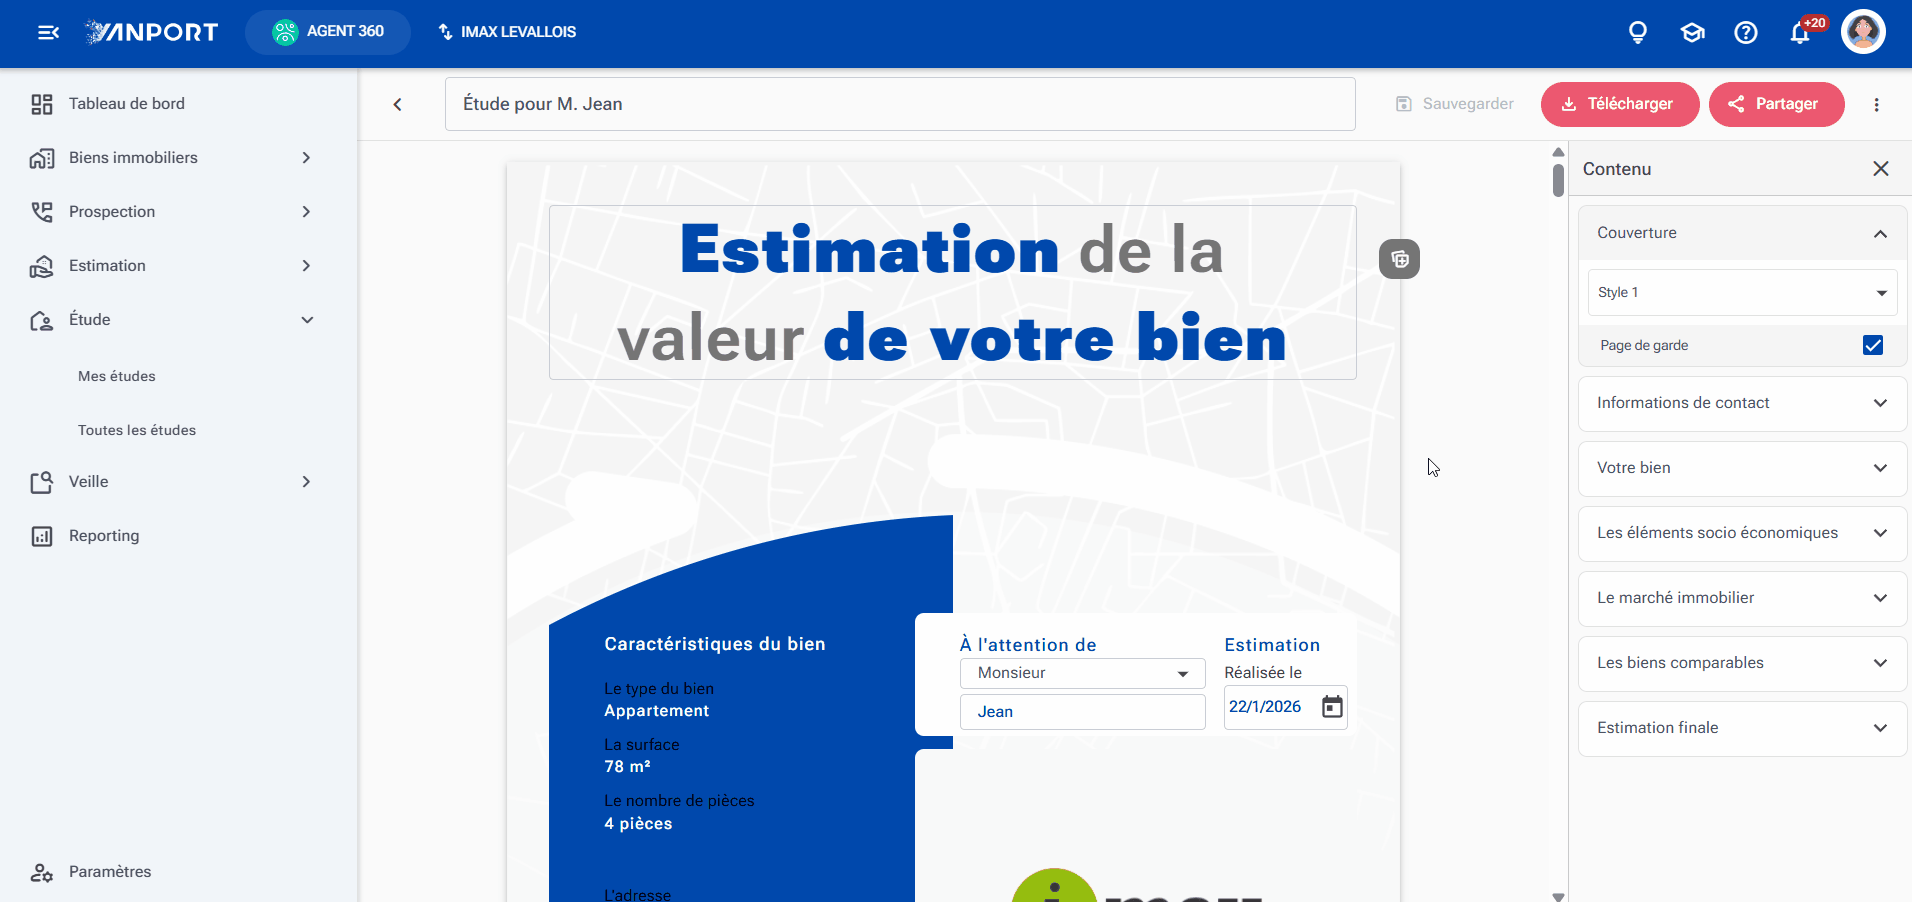Viewport: 1912px width, 902px height.
Task: Click the Étude sidebar icon
Action: [x=42, y=320]
